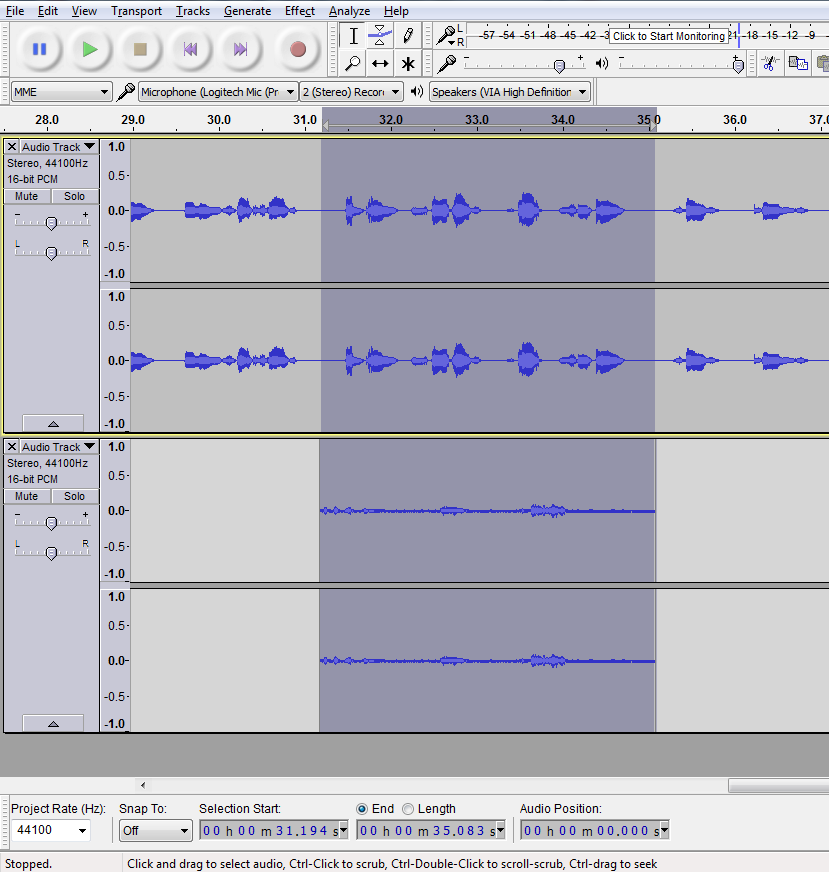Viewport: 829px width, 872px height.
Task: Adjust the second track's gain slider
Action: point(51,523)
